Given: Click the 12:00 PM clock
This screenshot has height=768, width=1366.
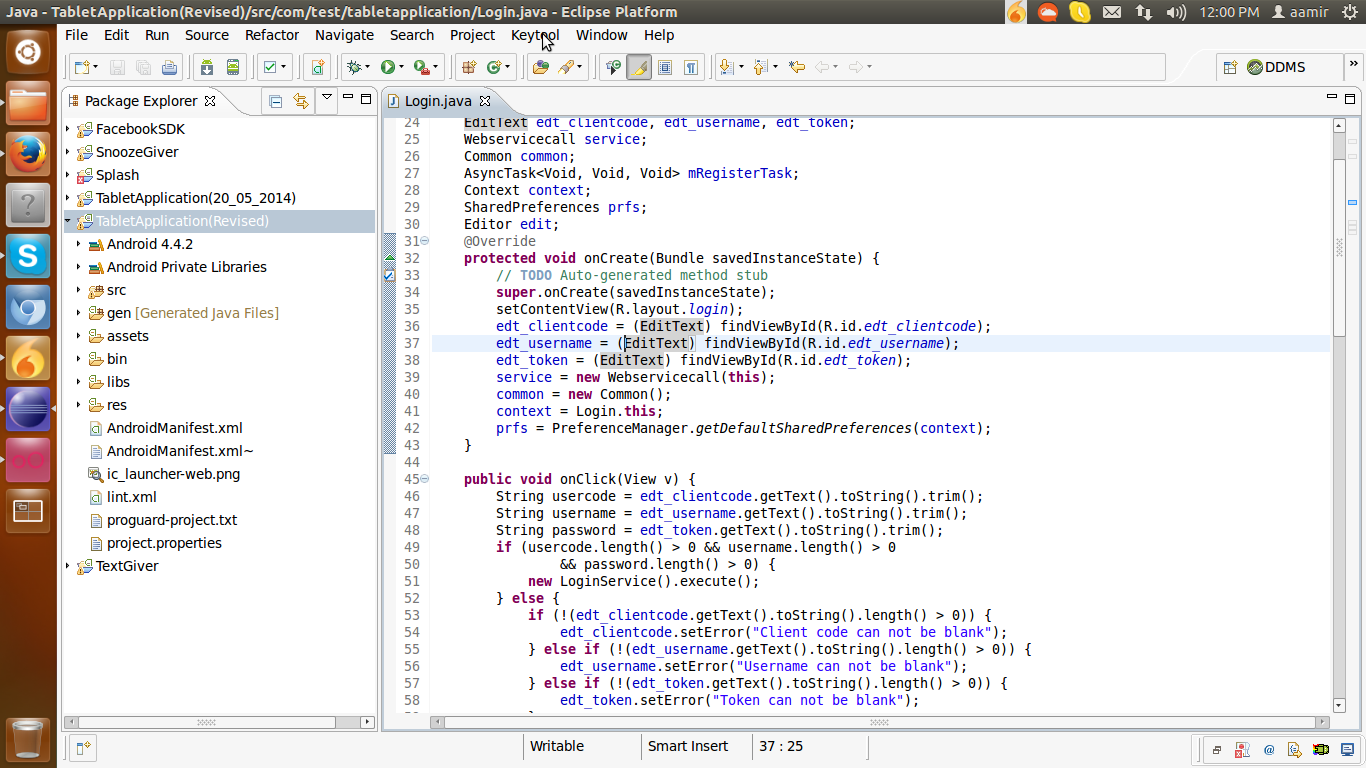Looking at the screenshot, I should [x=1228, y=12].
